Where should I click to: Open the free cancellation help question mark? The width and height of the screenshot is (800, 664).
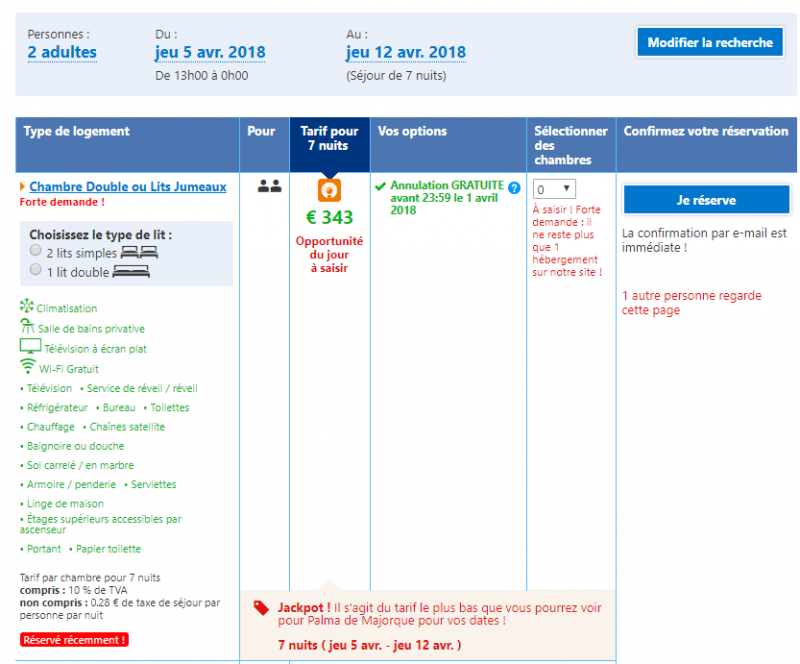(x=514, y=188)
